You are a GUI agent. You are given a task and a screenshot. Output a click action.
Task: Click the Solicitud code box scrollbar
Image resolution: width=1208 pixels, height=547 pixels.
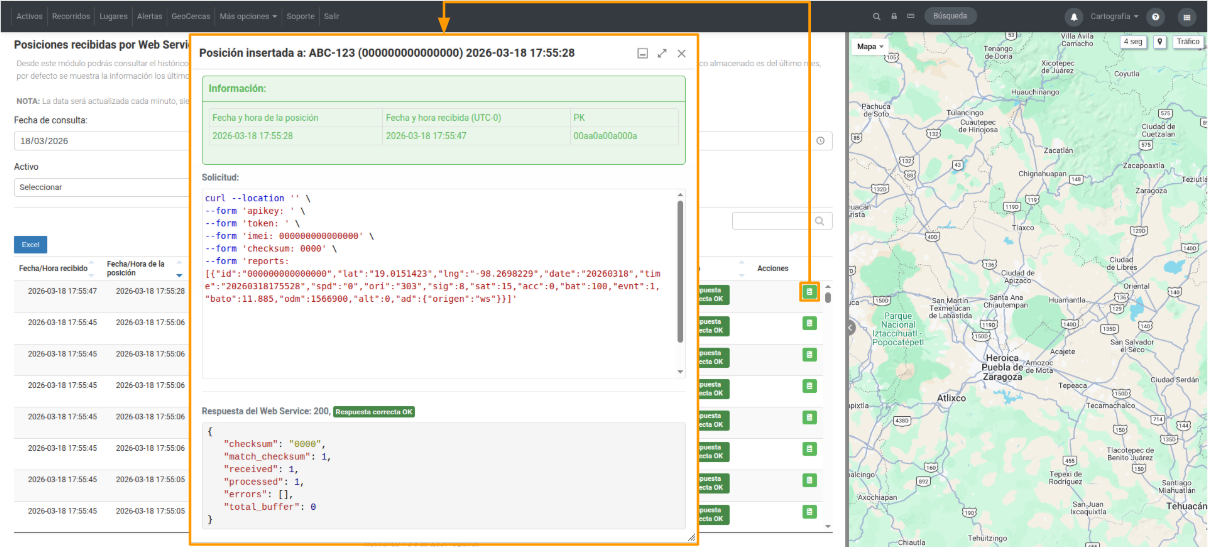[x=680, y=270]
